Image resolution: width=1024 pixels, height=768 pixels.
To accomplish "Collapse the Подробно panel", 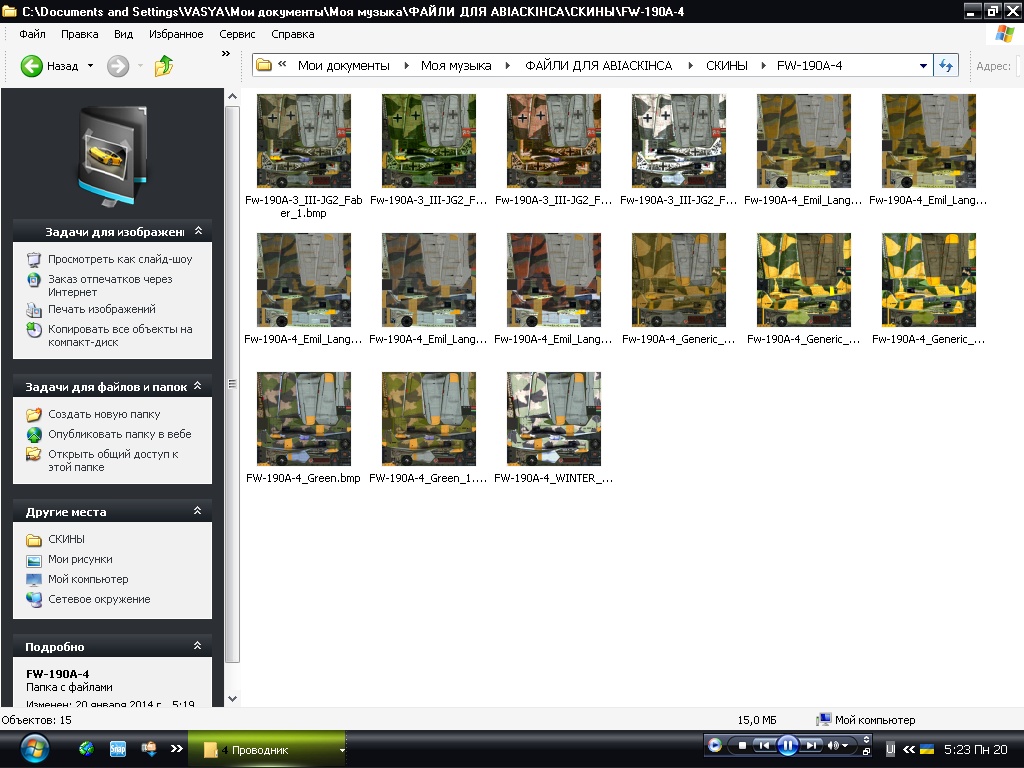I will coord(197,646).
